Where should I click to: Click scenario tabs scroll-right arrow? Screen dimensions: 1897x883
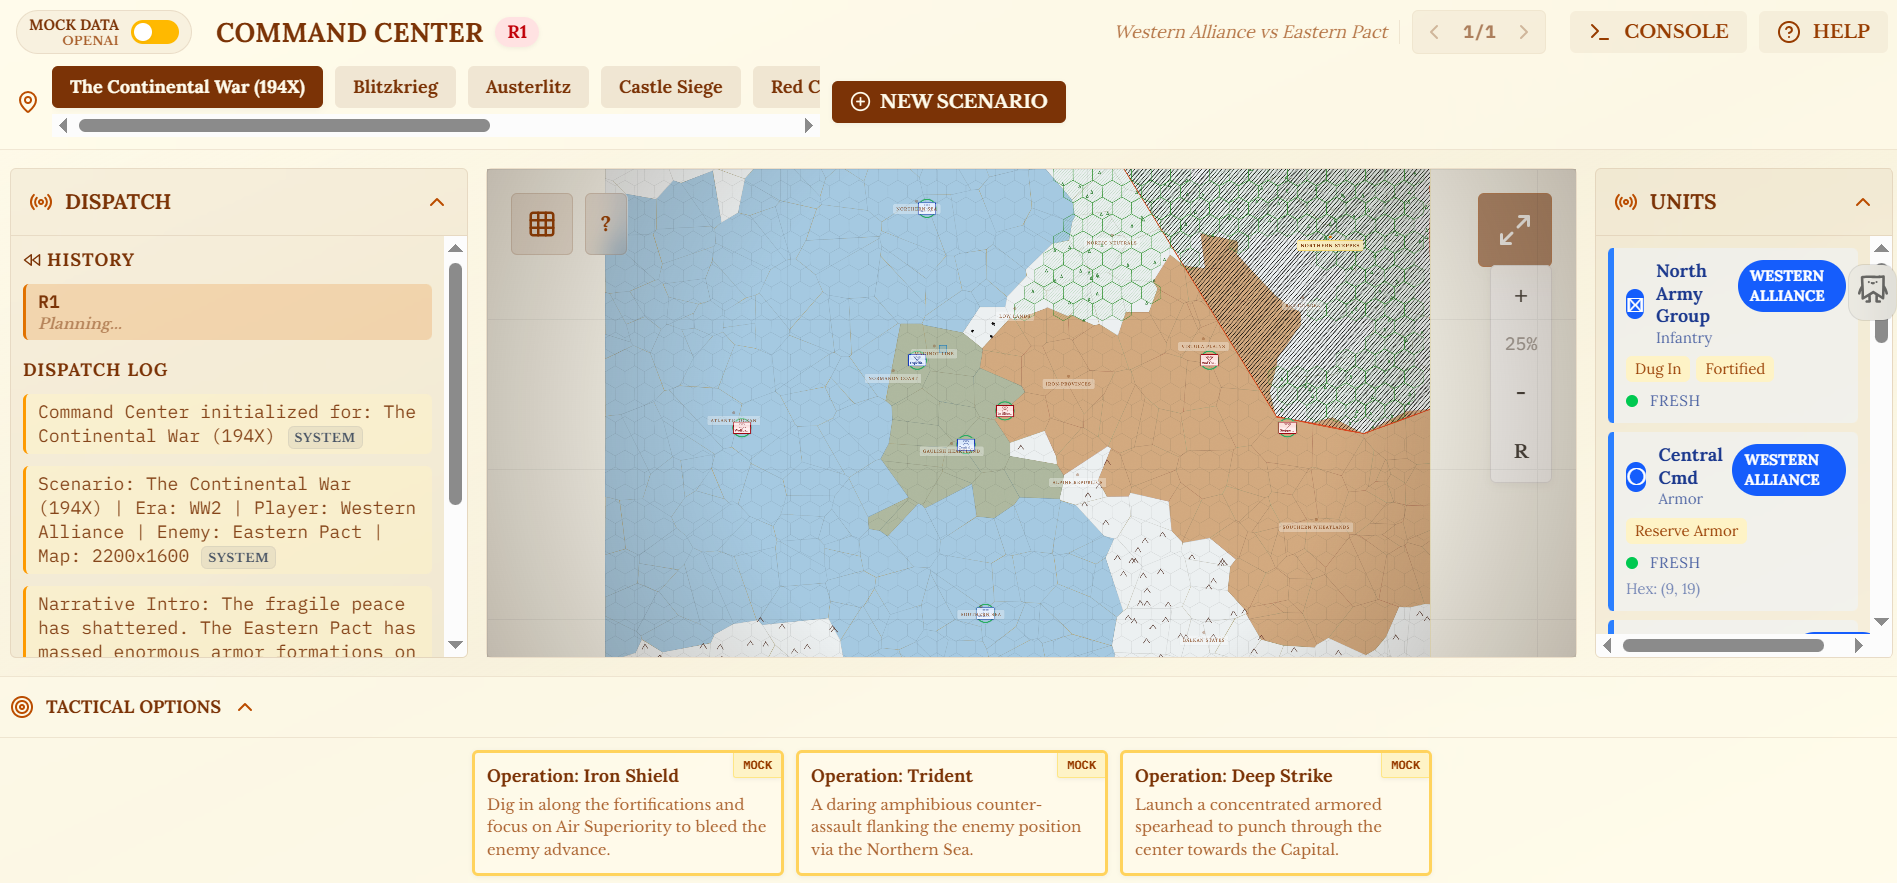pyautogui.click(x=809, y=125)
